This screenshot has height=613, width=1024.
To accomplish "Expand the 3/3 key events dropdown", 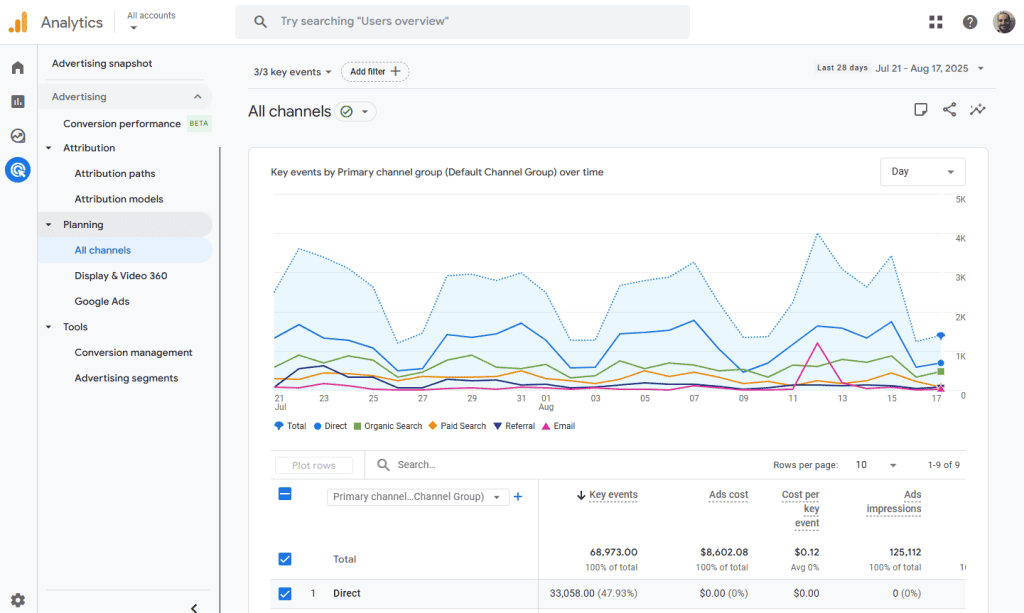I will (x=292, y=72).
